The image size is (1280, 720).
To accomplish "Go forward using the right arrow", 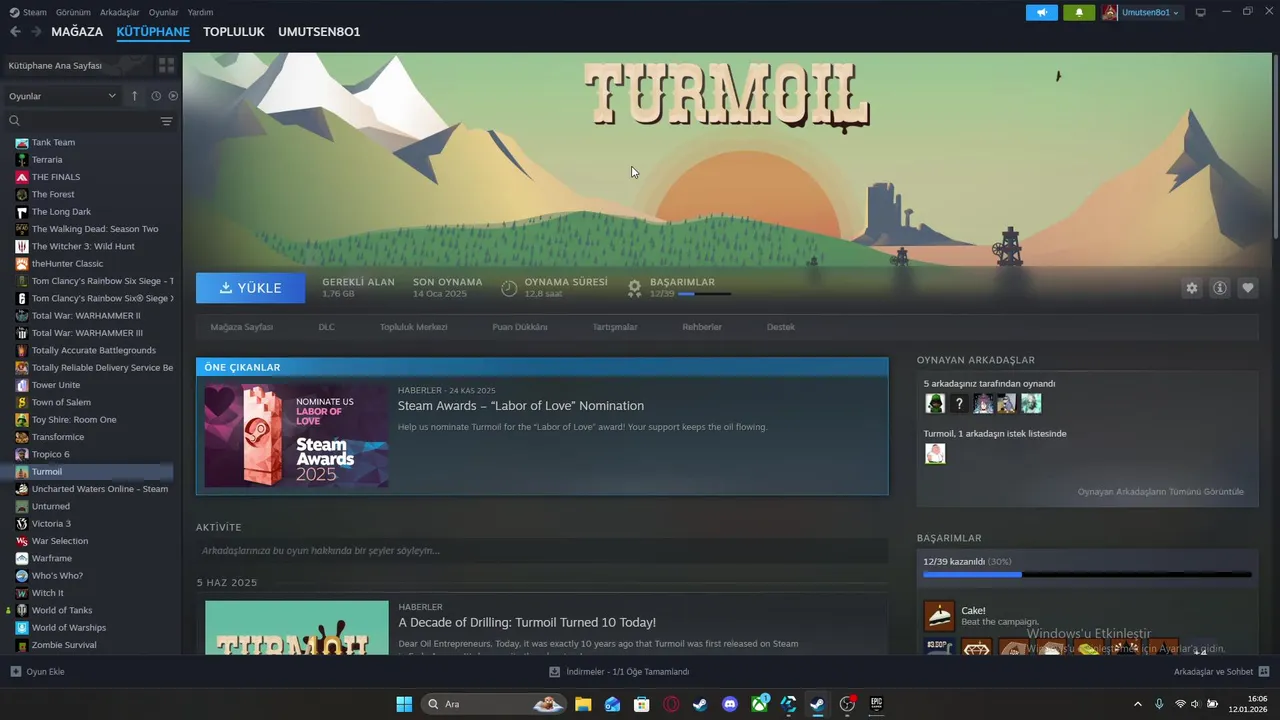I will click(36, 32).
